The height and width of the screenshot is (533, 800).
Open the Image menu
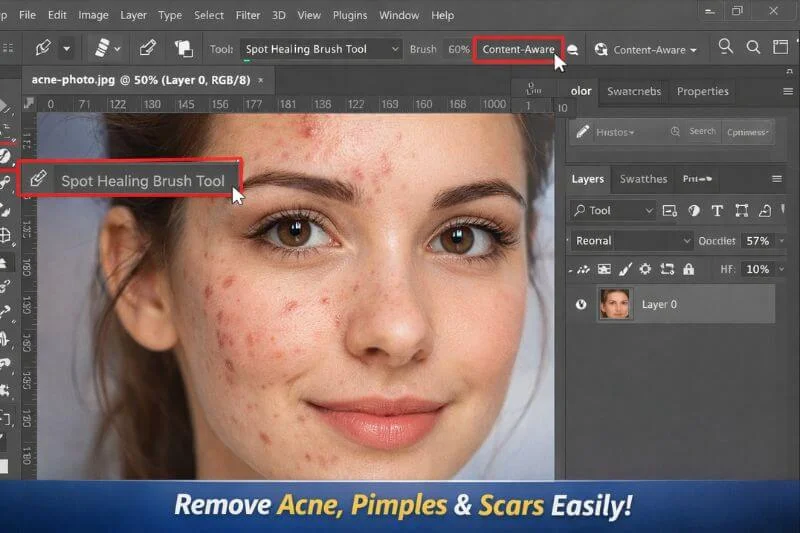point(93,15)
